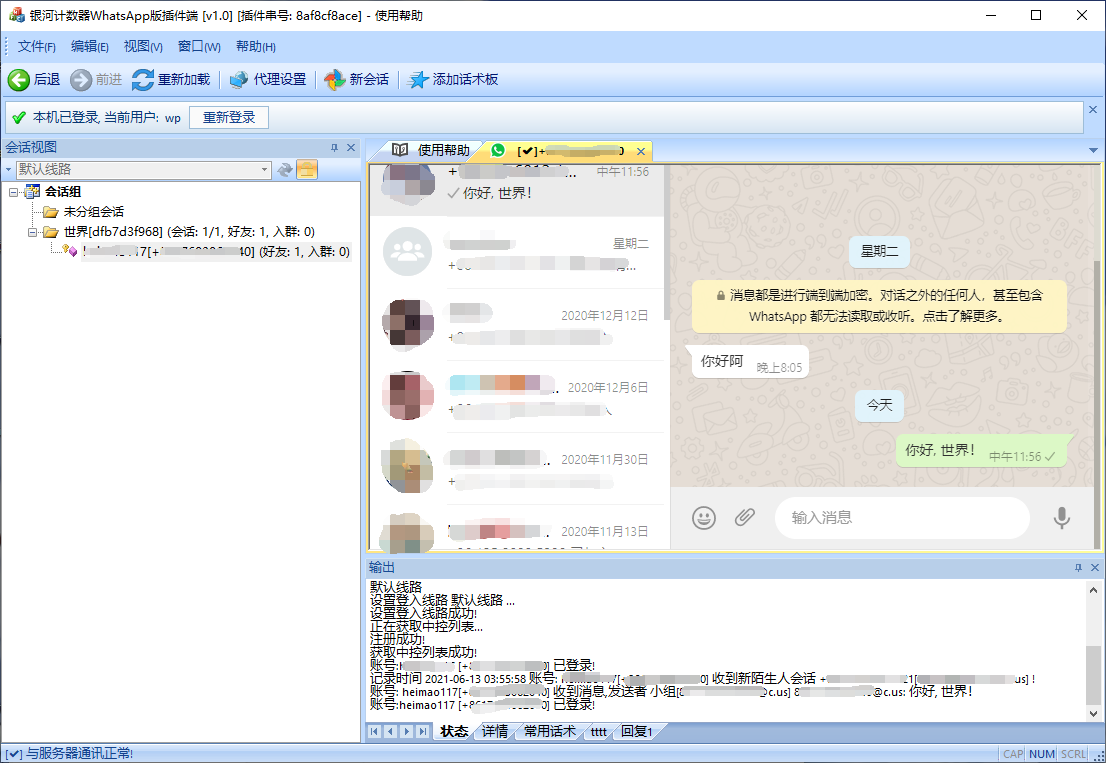Click the 后退 back arrow icon
The image size is (1106, 763).
(x=19, y=80)
